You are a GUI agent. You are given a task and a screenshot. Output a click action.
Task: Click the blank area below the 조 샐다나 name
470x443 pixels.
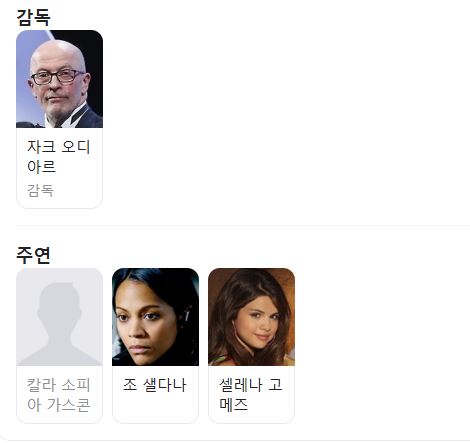click(155, 407)
